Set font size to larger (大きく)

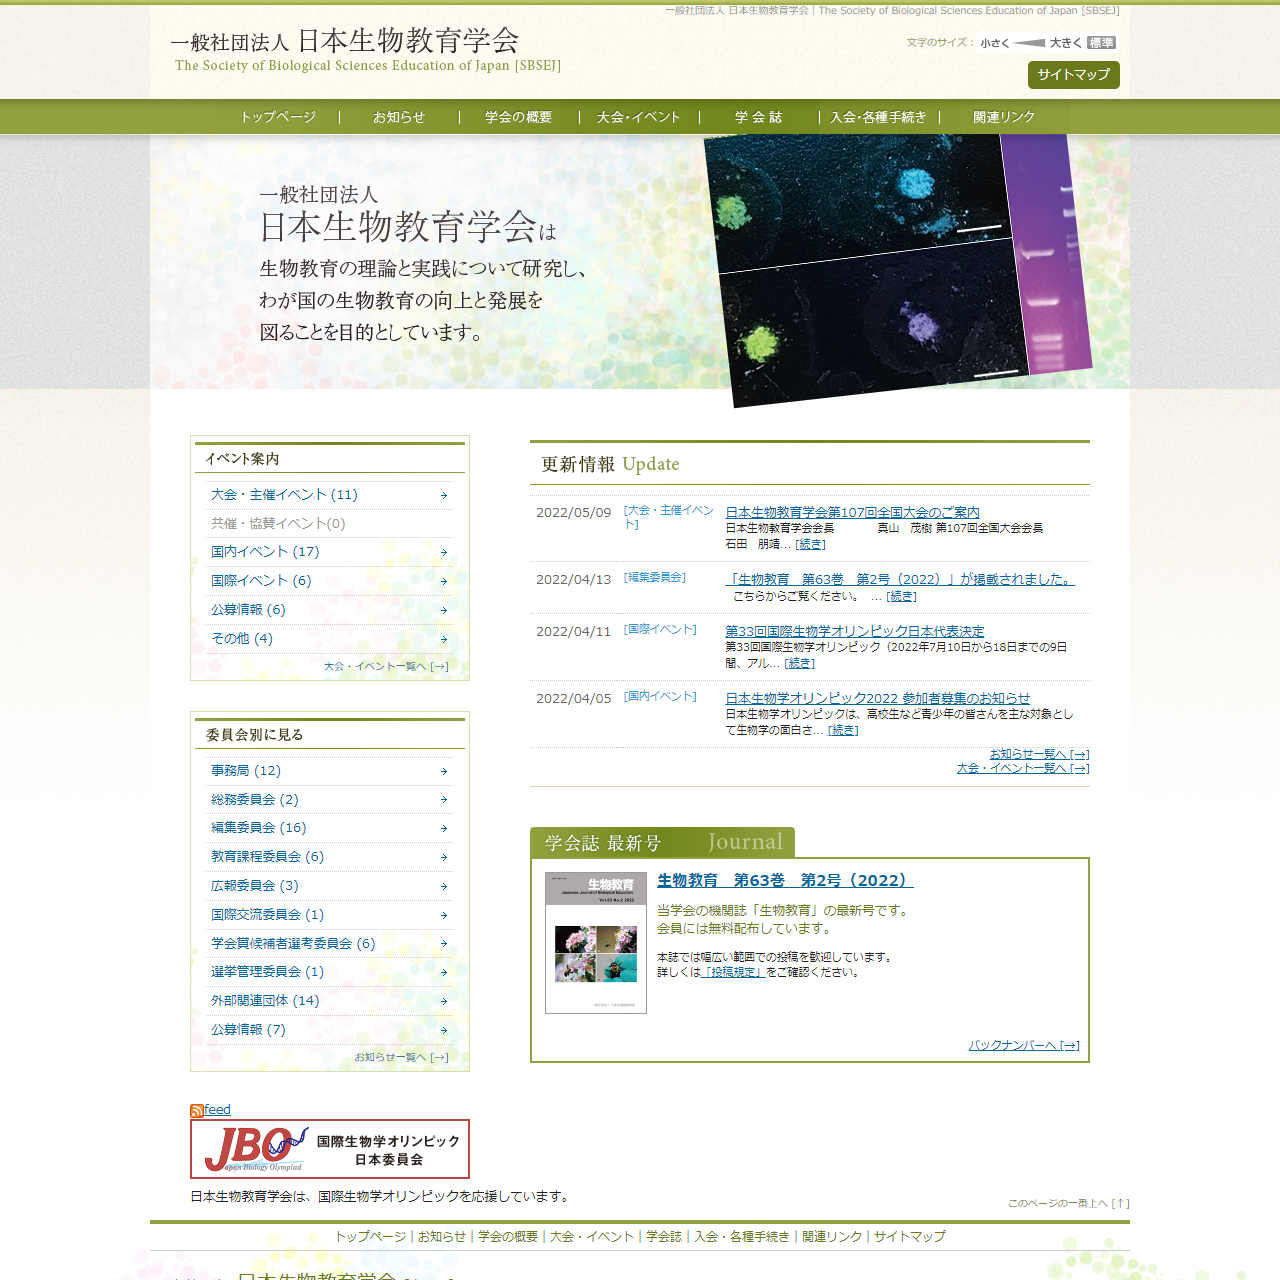[x=1065, y=43]
